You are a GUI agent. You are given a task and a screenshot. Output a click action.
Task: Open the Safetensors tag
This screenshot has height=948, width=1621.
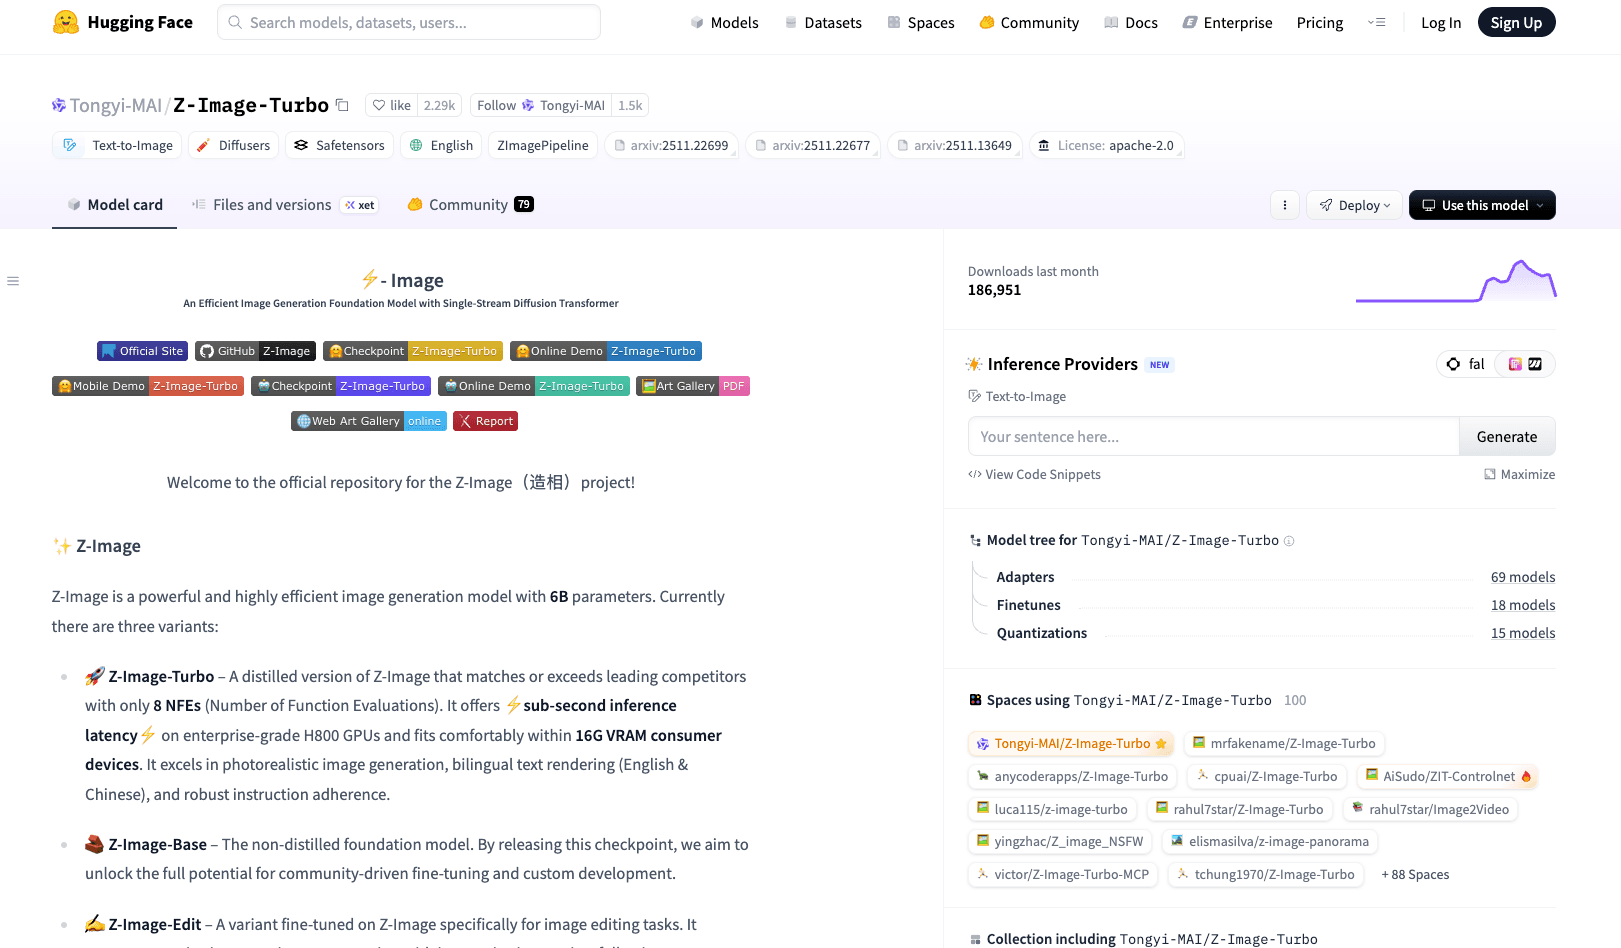(339, 145)
